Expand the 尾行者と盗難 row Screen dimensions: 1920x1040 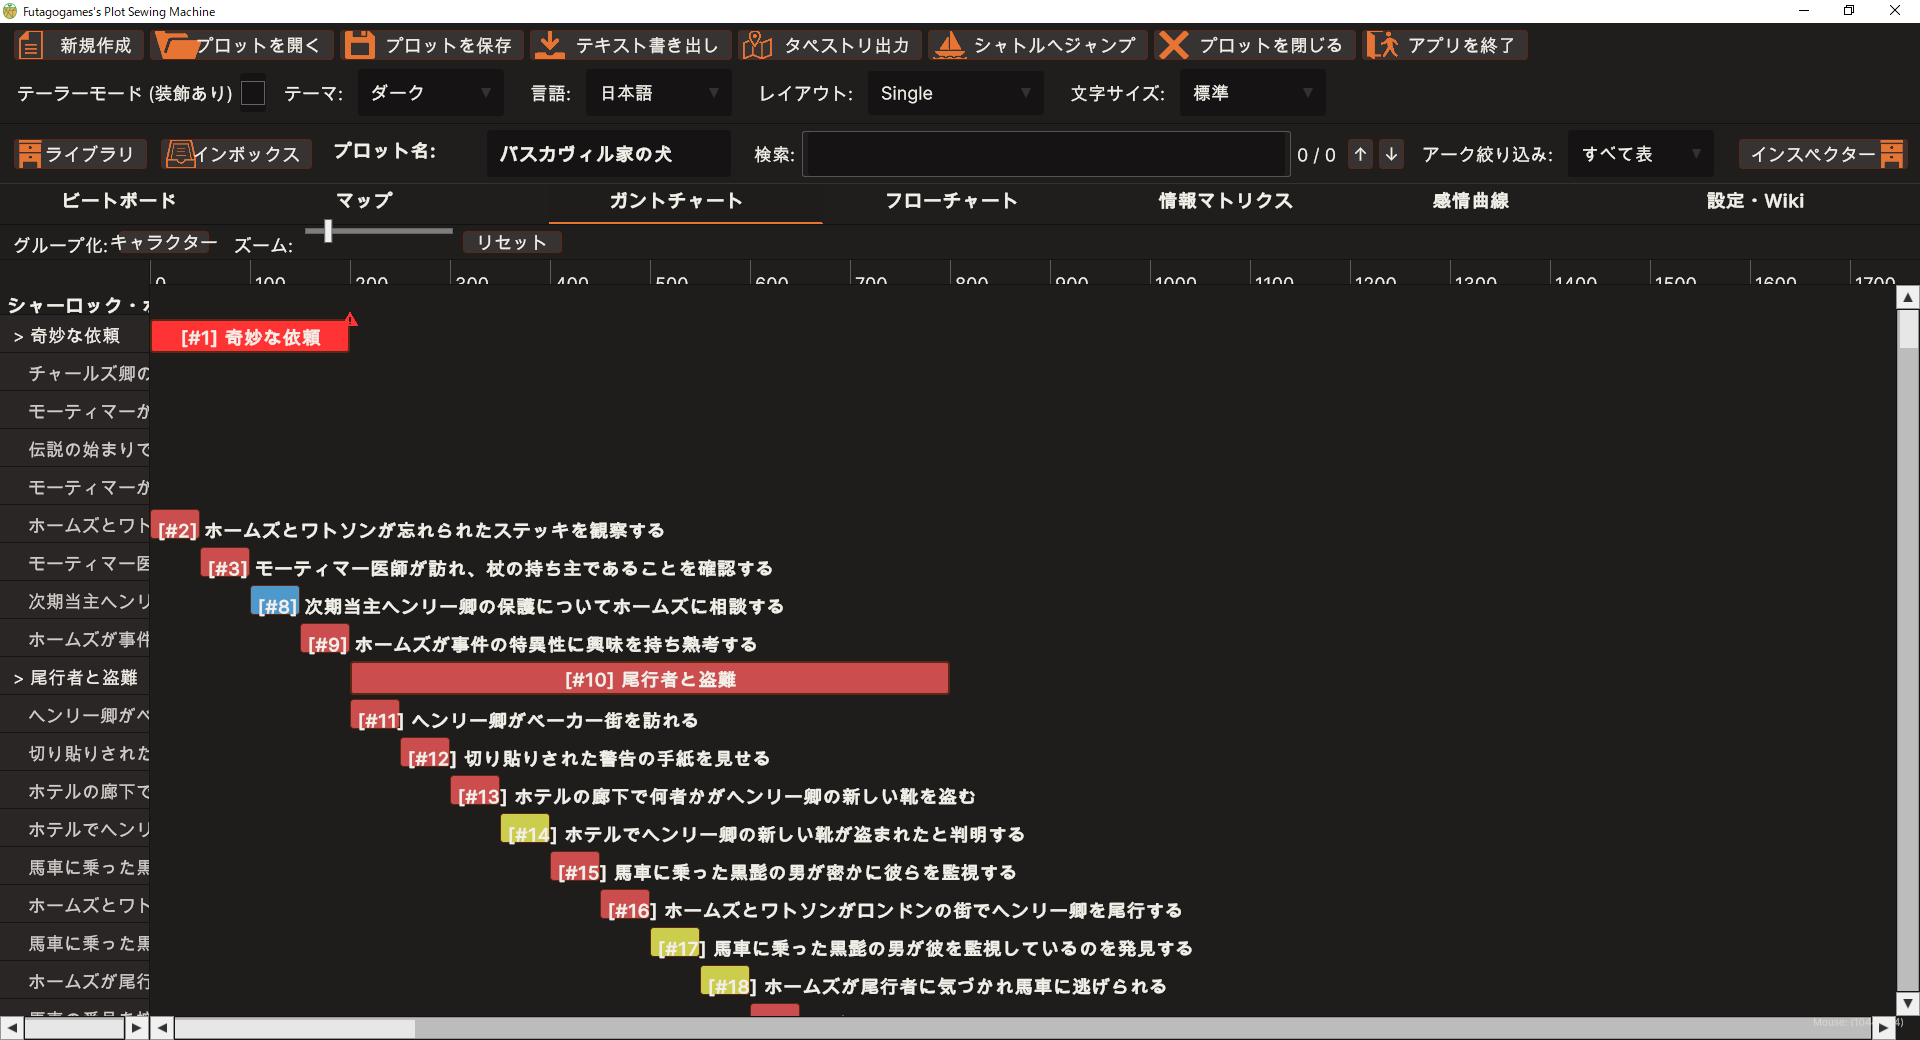coord(18,678)
